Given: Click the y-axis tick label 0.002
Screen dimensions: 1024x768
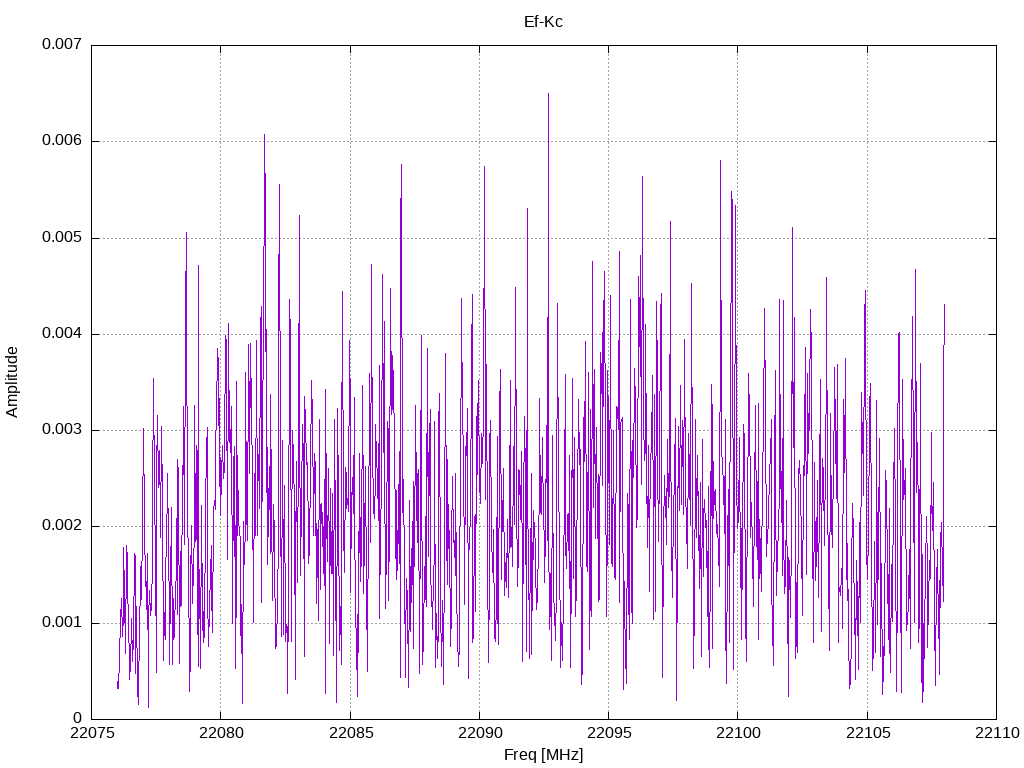Looking at the screenshot, I should point(62,526).
